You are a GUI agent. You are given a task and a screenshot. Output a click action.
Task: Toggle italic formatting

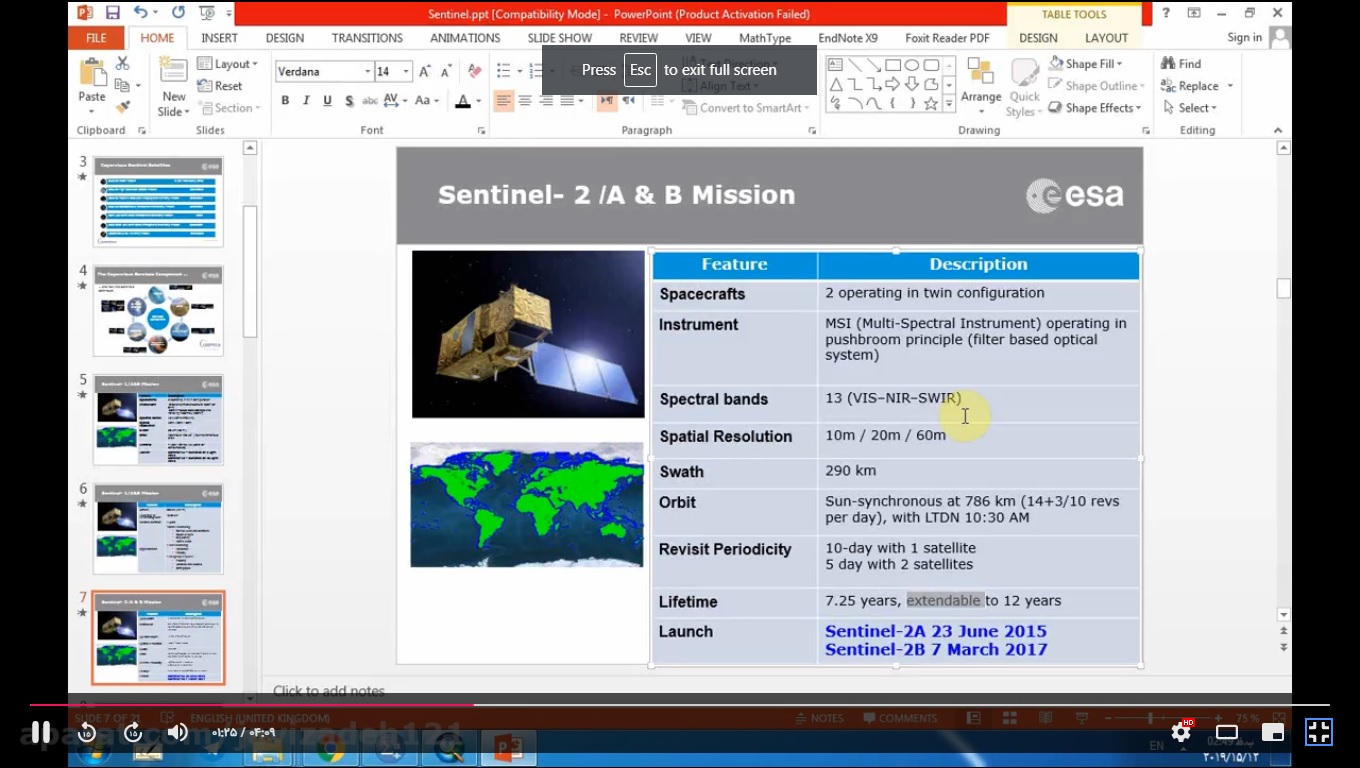[x=306, y=101]
